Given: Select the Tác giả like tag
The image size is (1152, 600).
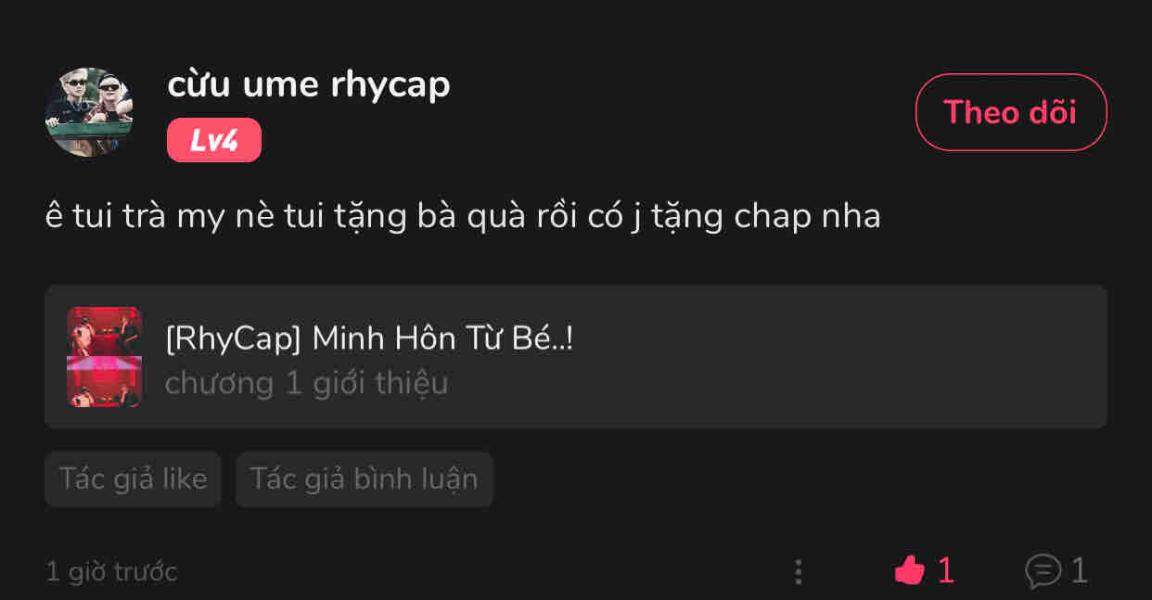Looking at the screenshot, I should click(133, 479).
